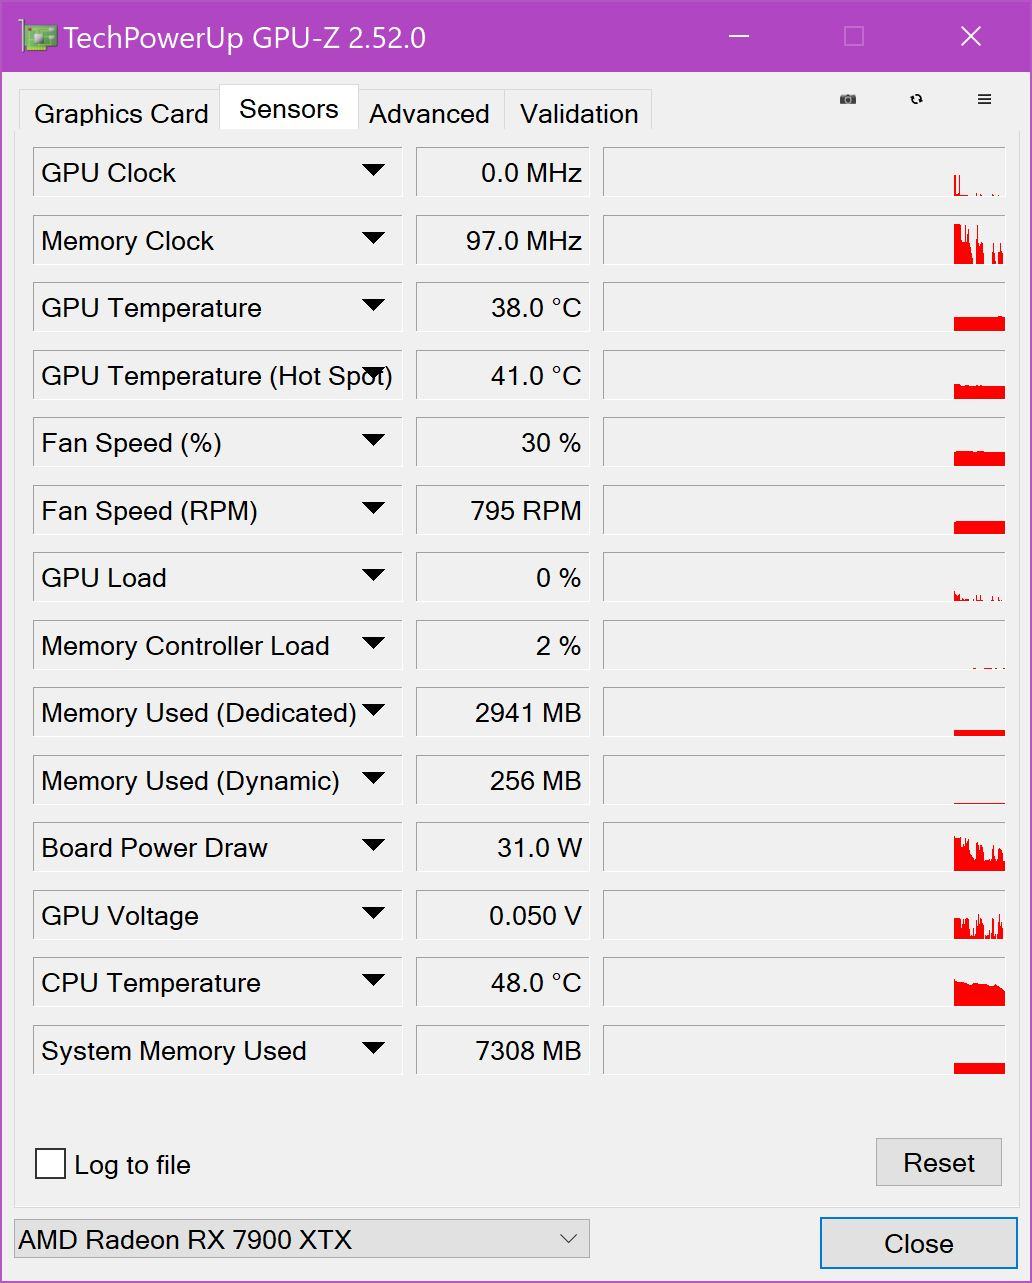Click the refresh sensors icon
This screenshot has height=1283, width=1032.
pos(916,100)
